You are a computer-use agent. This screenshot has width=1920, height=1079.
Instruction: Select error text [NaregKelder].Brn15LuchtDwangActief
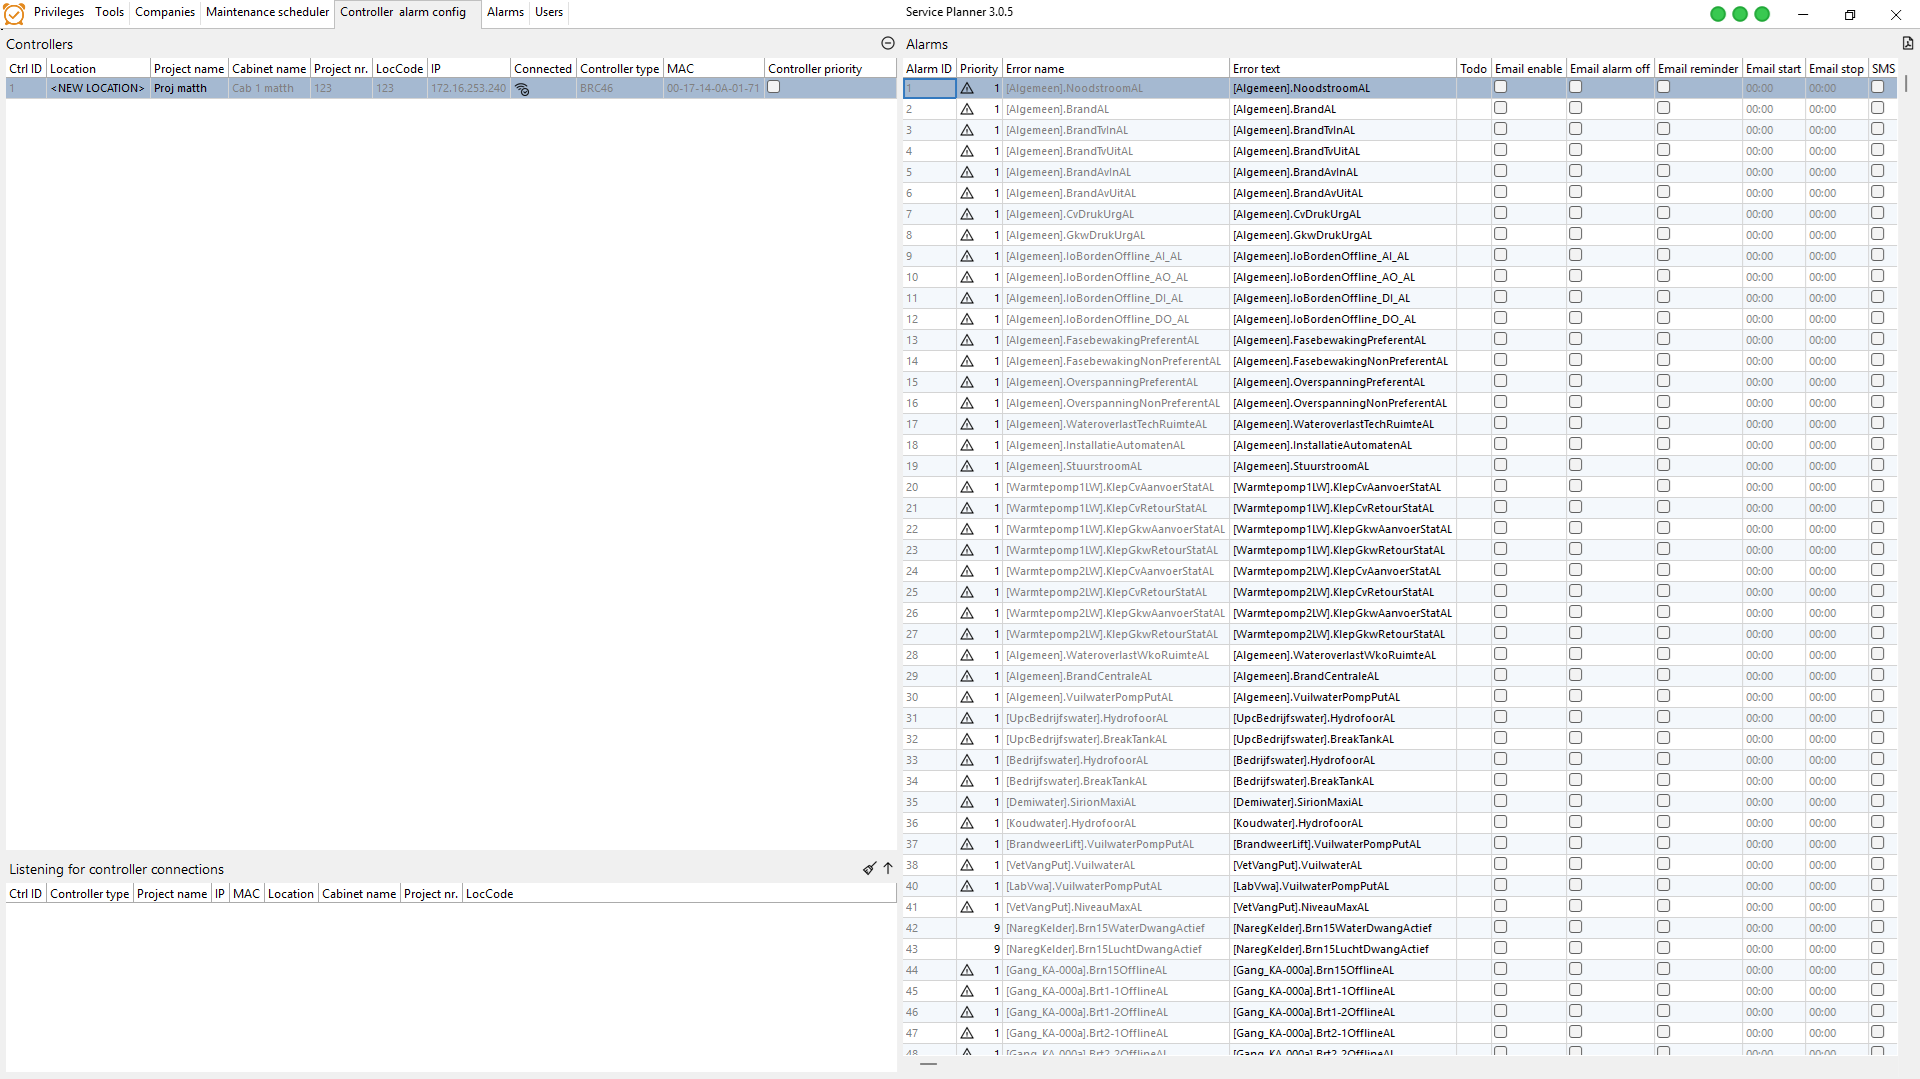tap(1330, 949)
